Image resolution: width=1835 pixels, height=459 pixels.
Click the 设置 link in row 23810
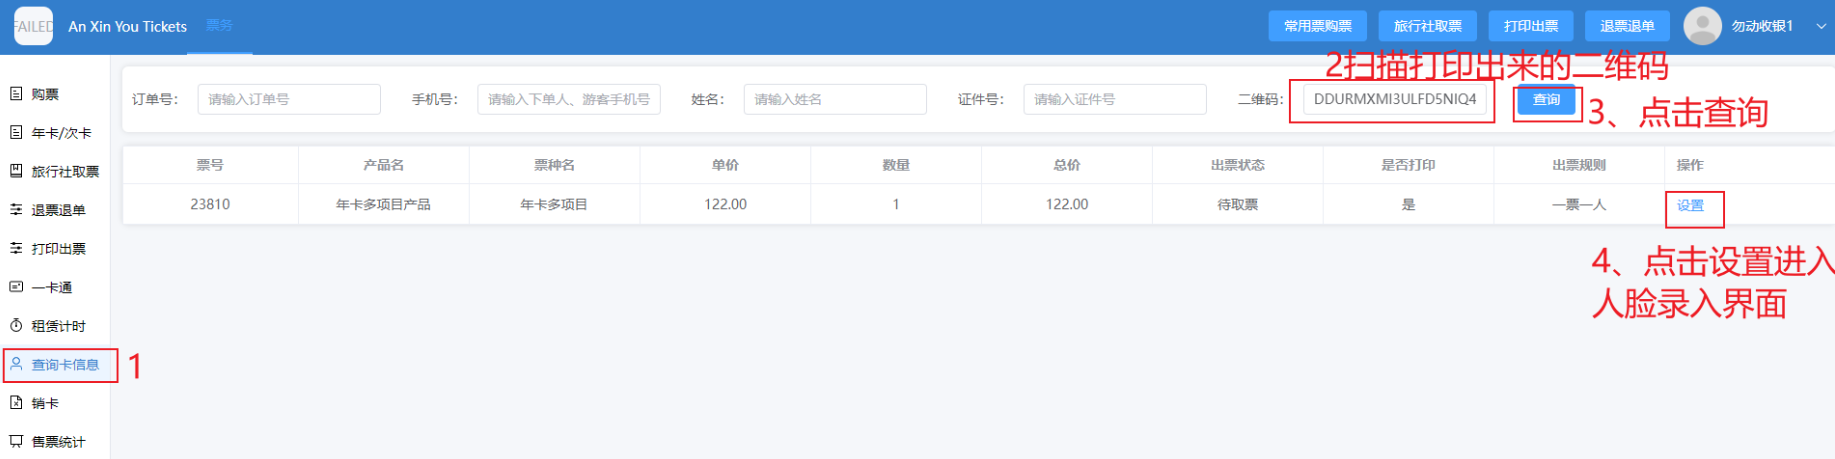[1690, 205]
